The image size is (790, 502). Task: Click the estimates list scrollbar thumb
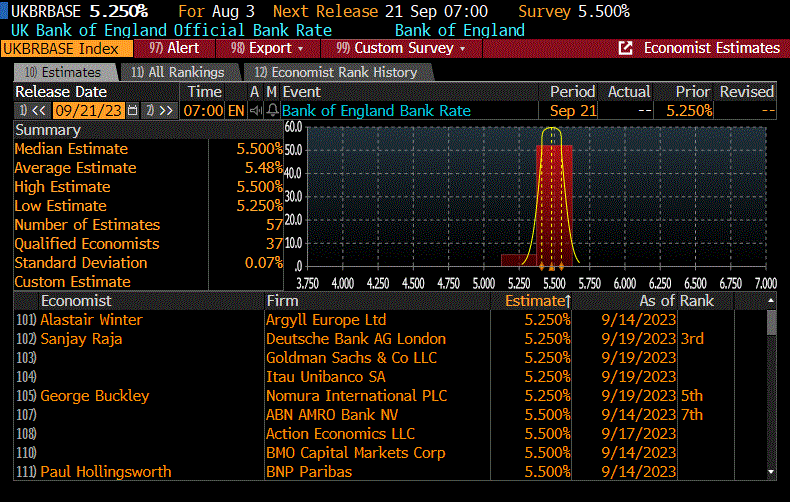[x=771, y=323]
